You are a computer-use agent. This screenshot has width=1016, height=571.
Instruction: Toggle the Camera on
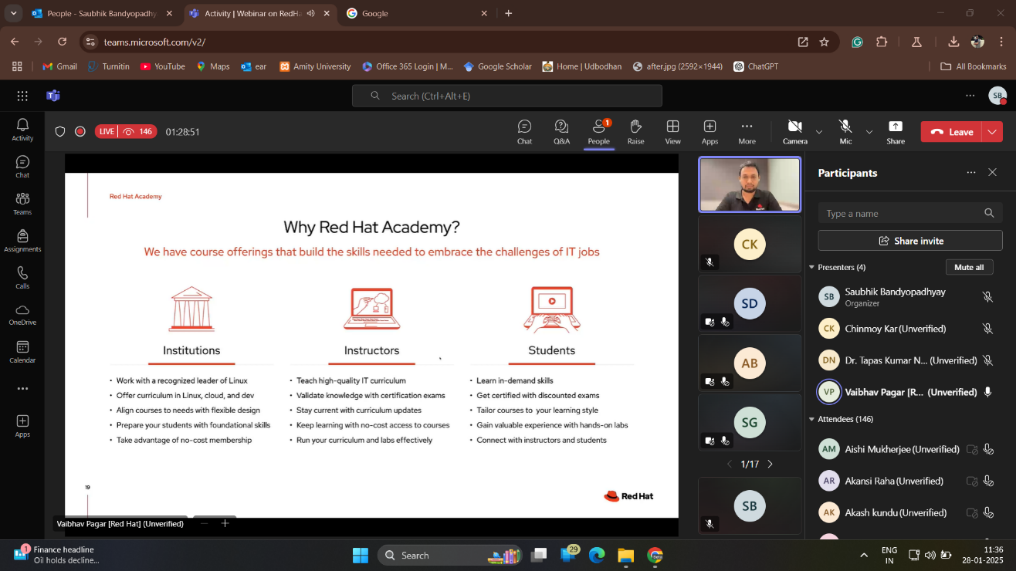pyautogui.click(x=794, y=132)
